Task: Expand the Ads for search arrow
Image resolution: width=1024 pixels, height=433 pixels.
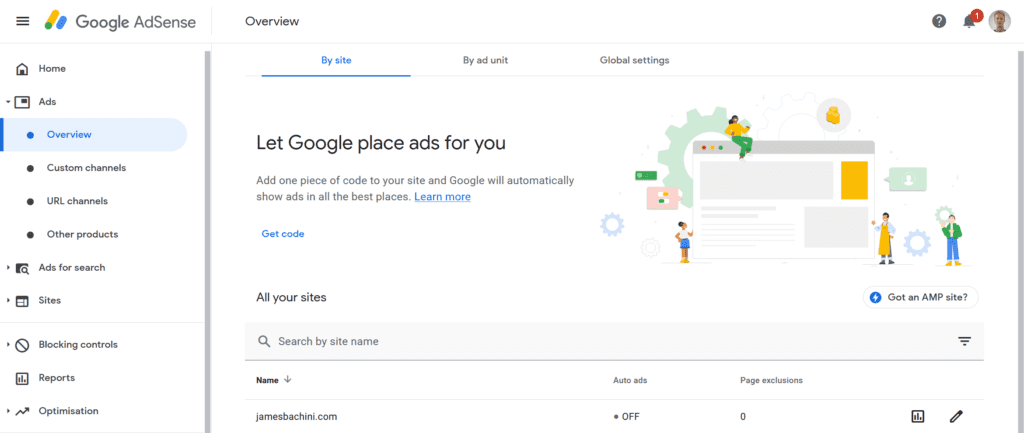Action: point(7,268)
